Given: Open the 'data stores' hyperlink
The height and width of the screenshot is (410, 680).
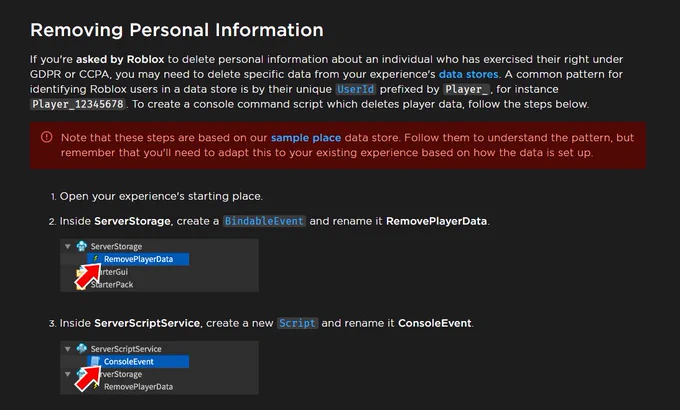Looking at the screenshot, I should pyautogui.click(x=468, y=74).
